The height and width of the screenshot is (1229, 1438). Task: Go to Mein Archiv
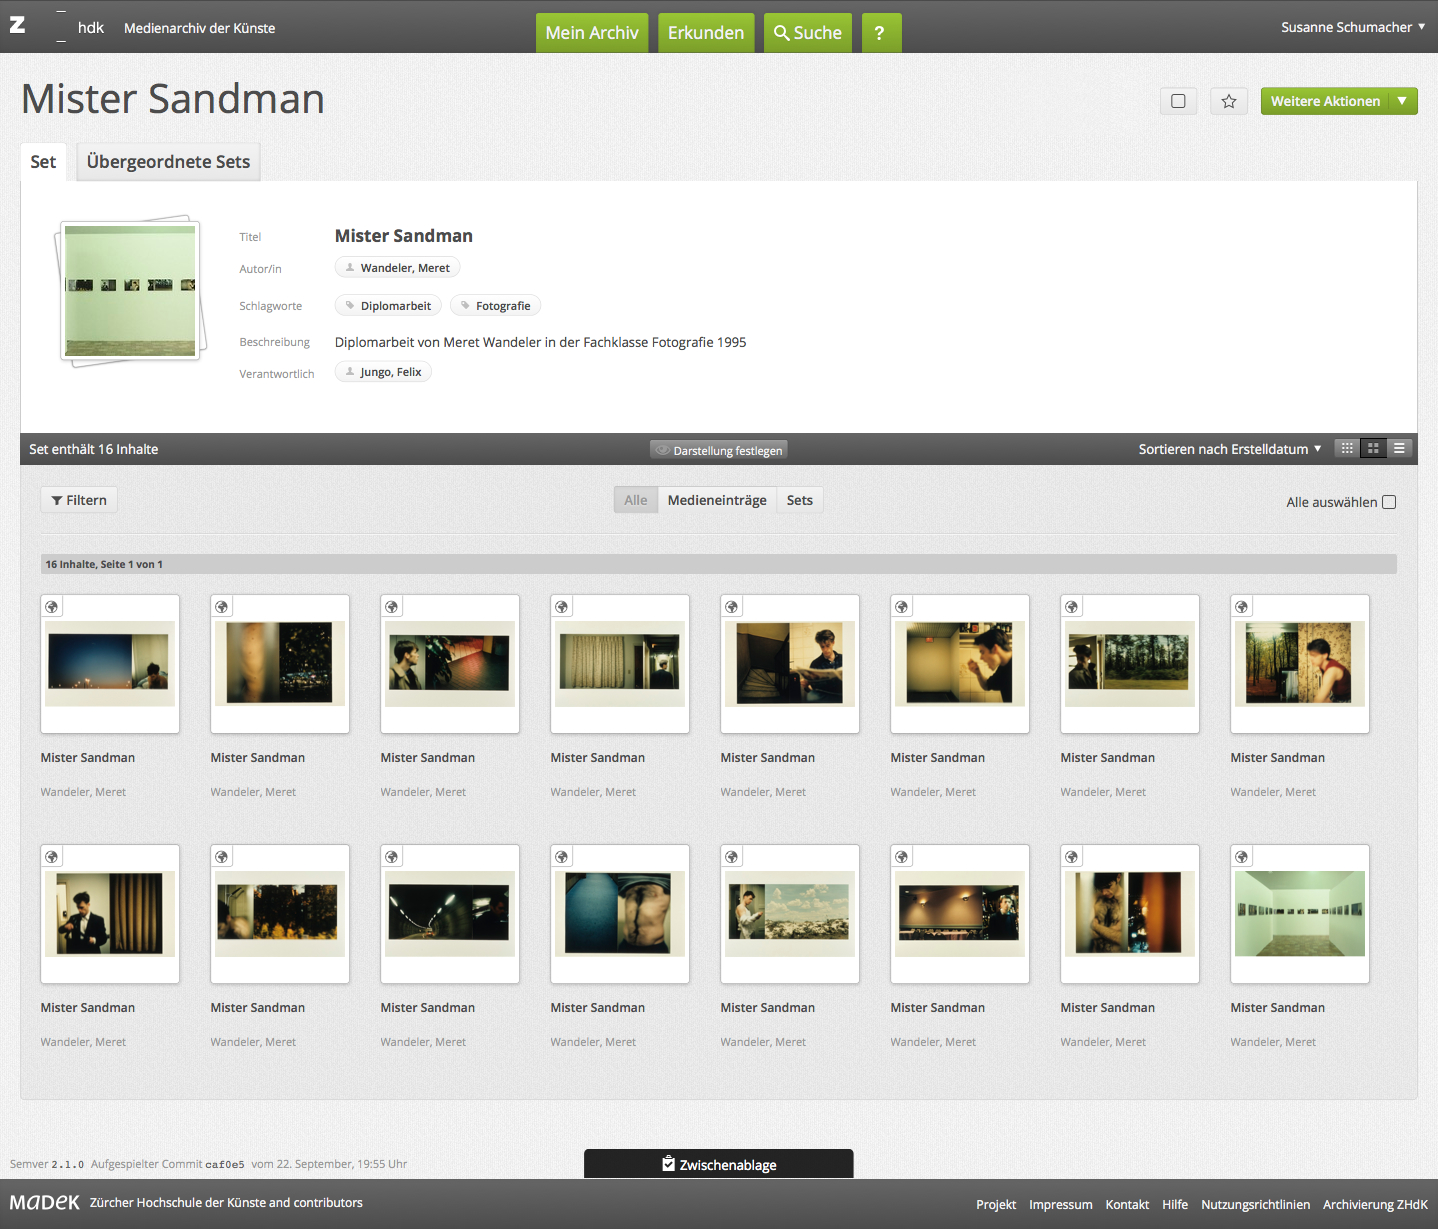pos(591,33)
